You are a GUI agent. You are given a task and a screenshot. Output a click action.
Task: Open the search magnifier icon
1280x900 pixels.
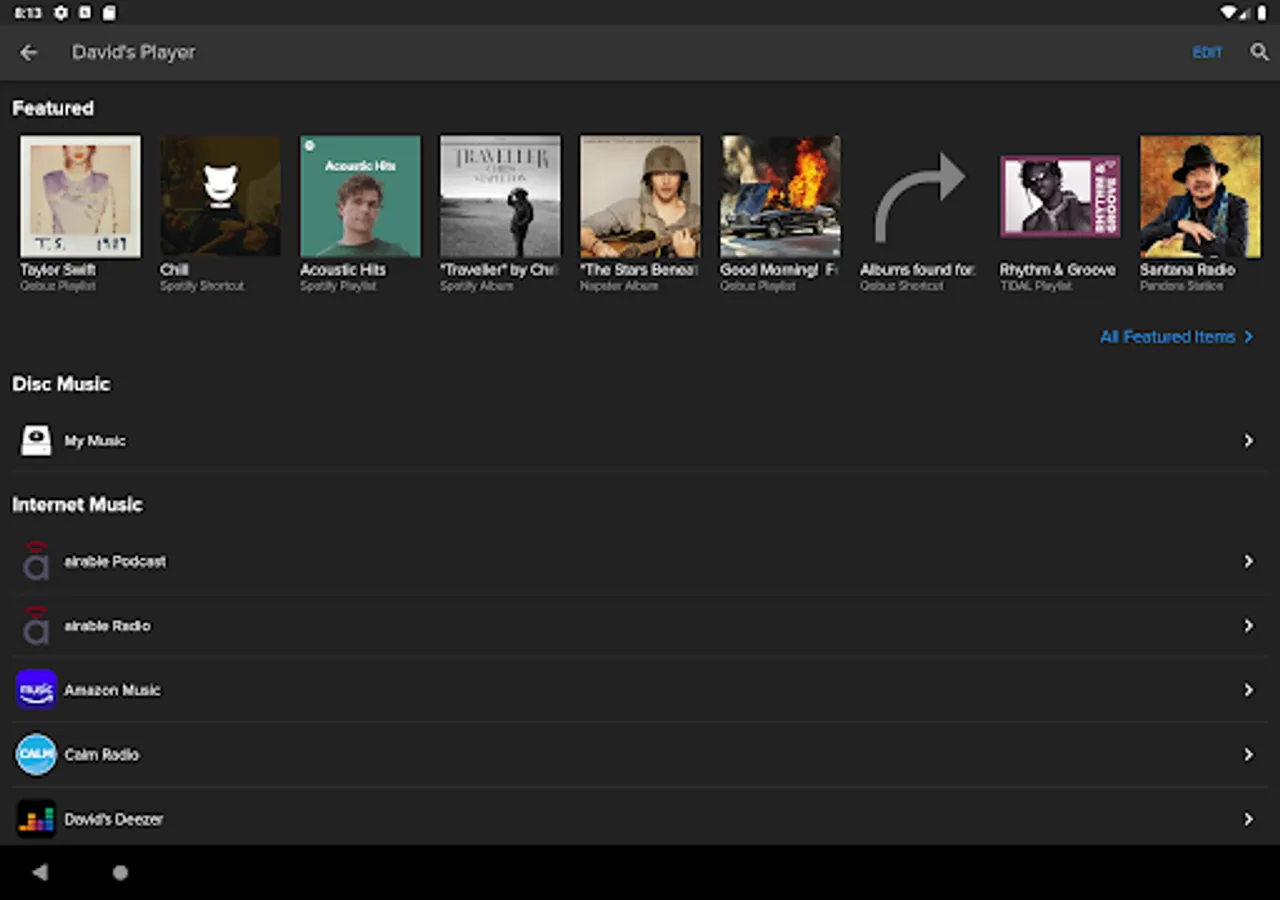click(1259, 52)
